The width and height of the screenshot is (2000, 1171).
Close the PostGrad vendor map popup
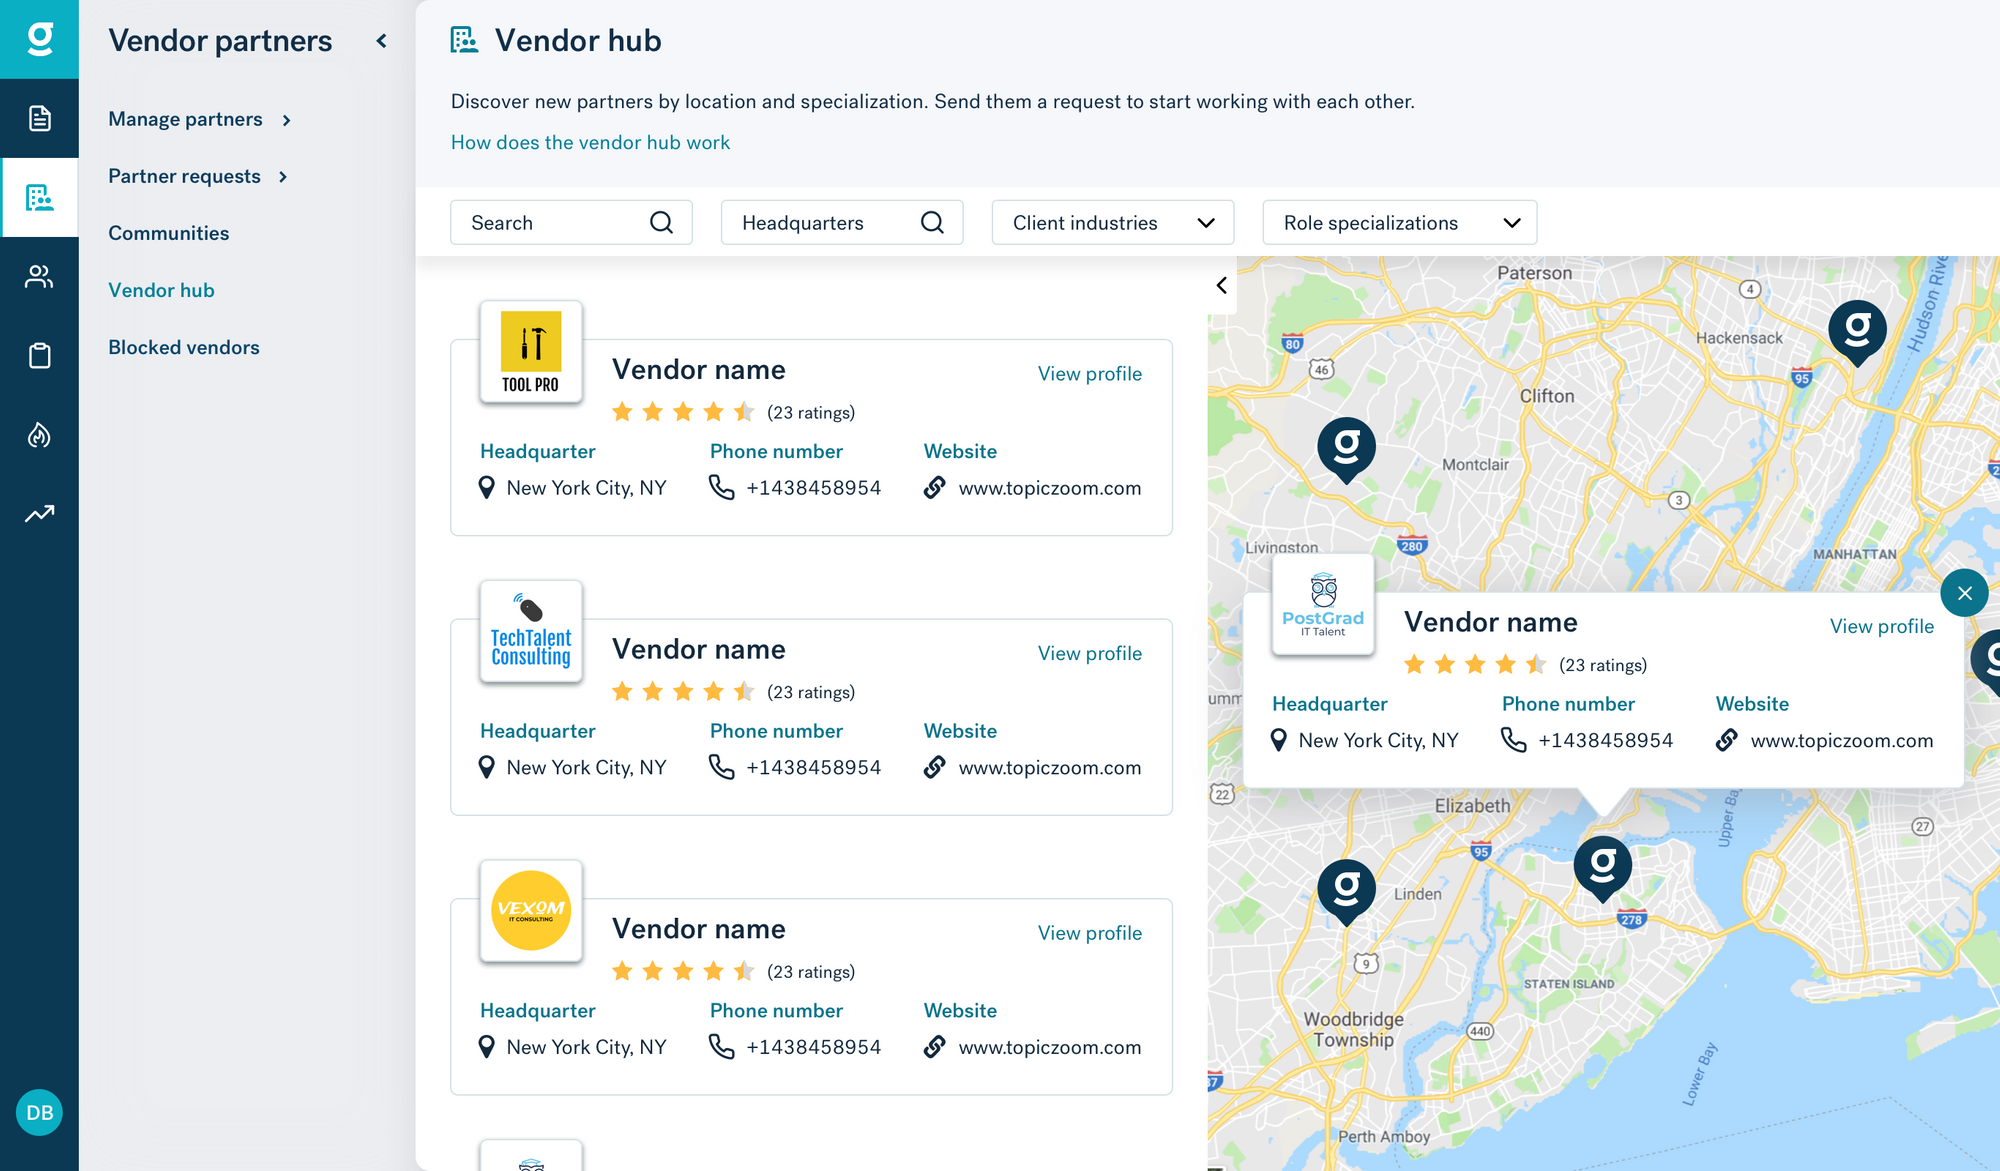point(1964,593)
